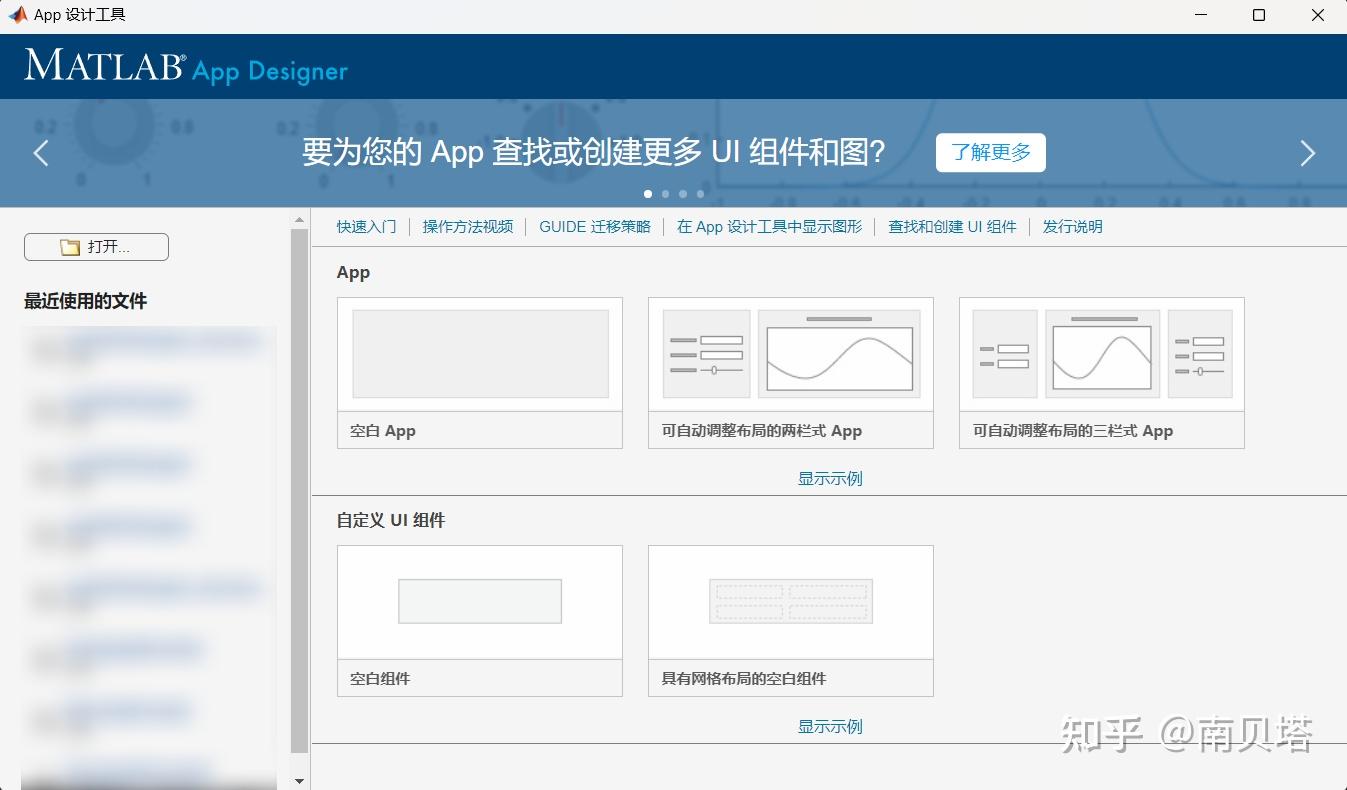Create a 空白组件 custom UI component

coord(479,620)
